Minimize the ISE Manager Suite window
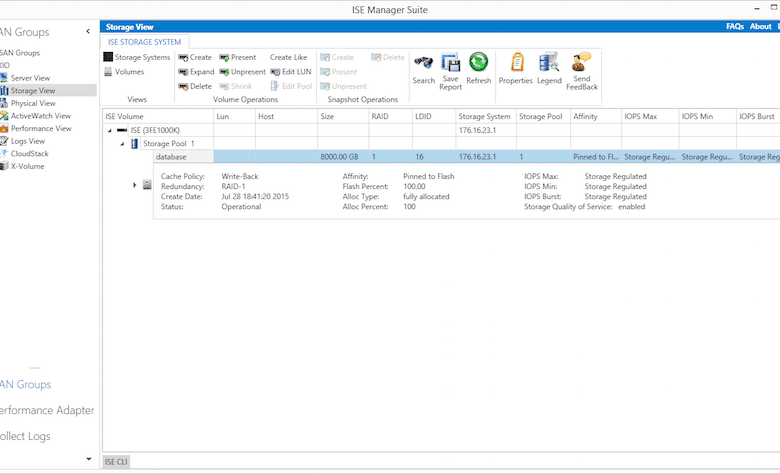 (x=757, y=8)
